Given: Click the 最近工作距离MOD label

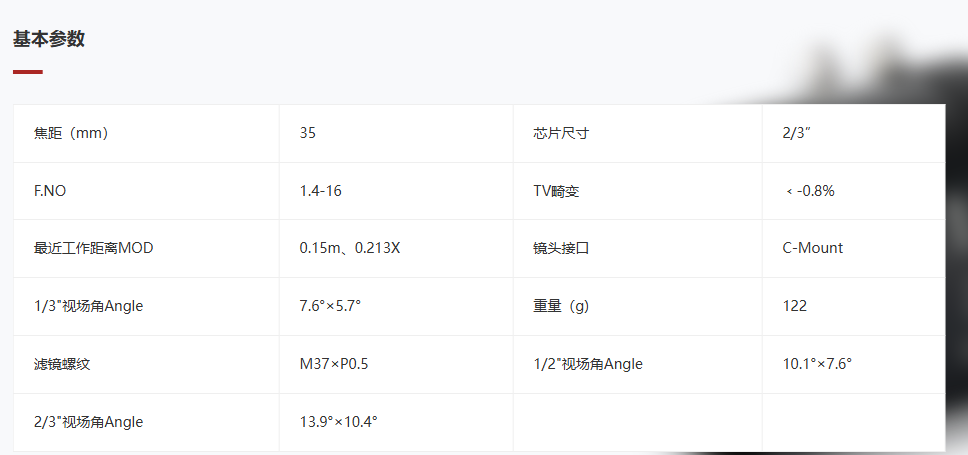Looking at the screenshot, I should coord(93,248).
